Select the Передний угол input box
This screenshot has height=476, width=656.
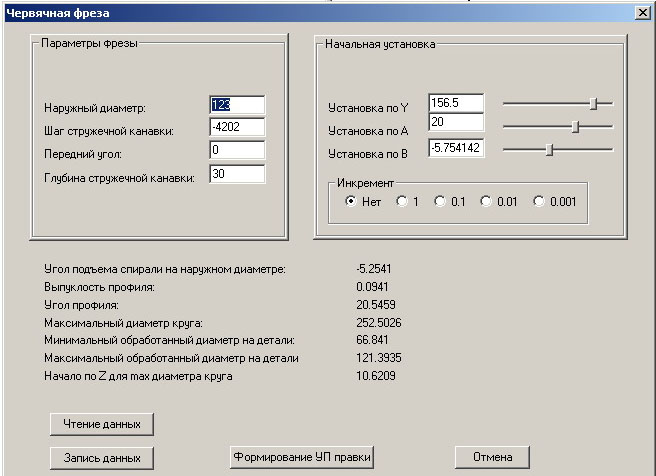pos(237,150)
